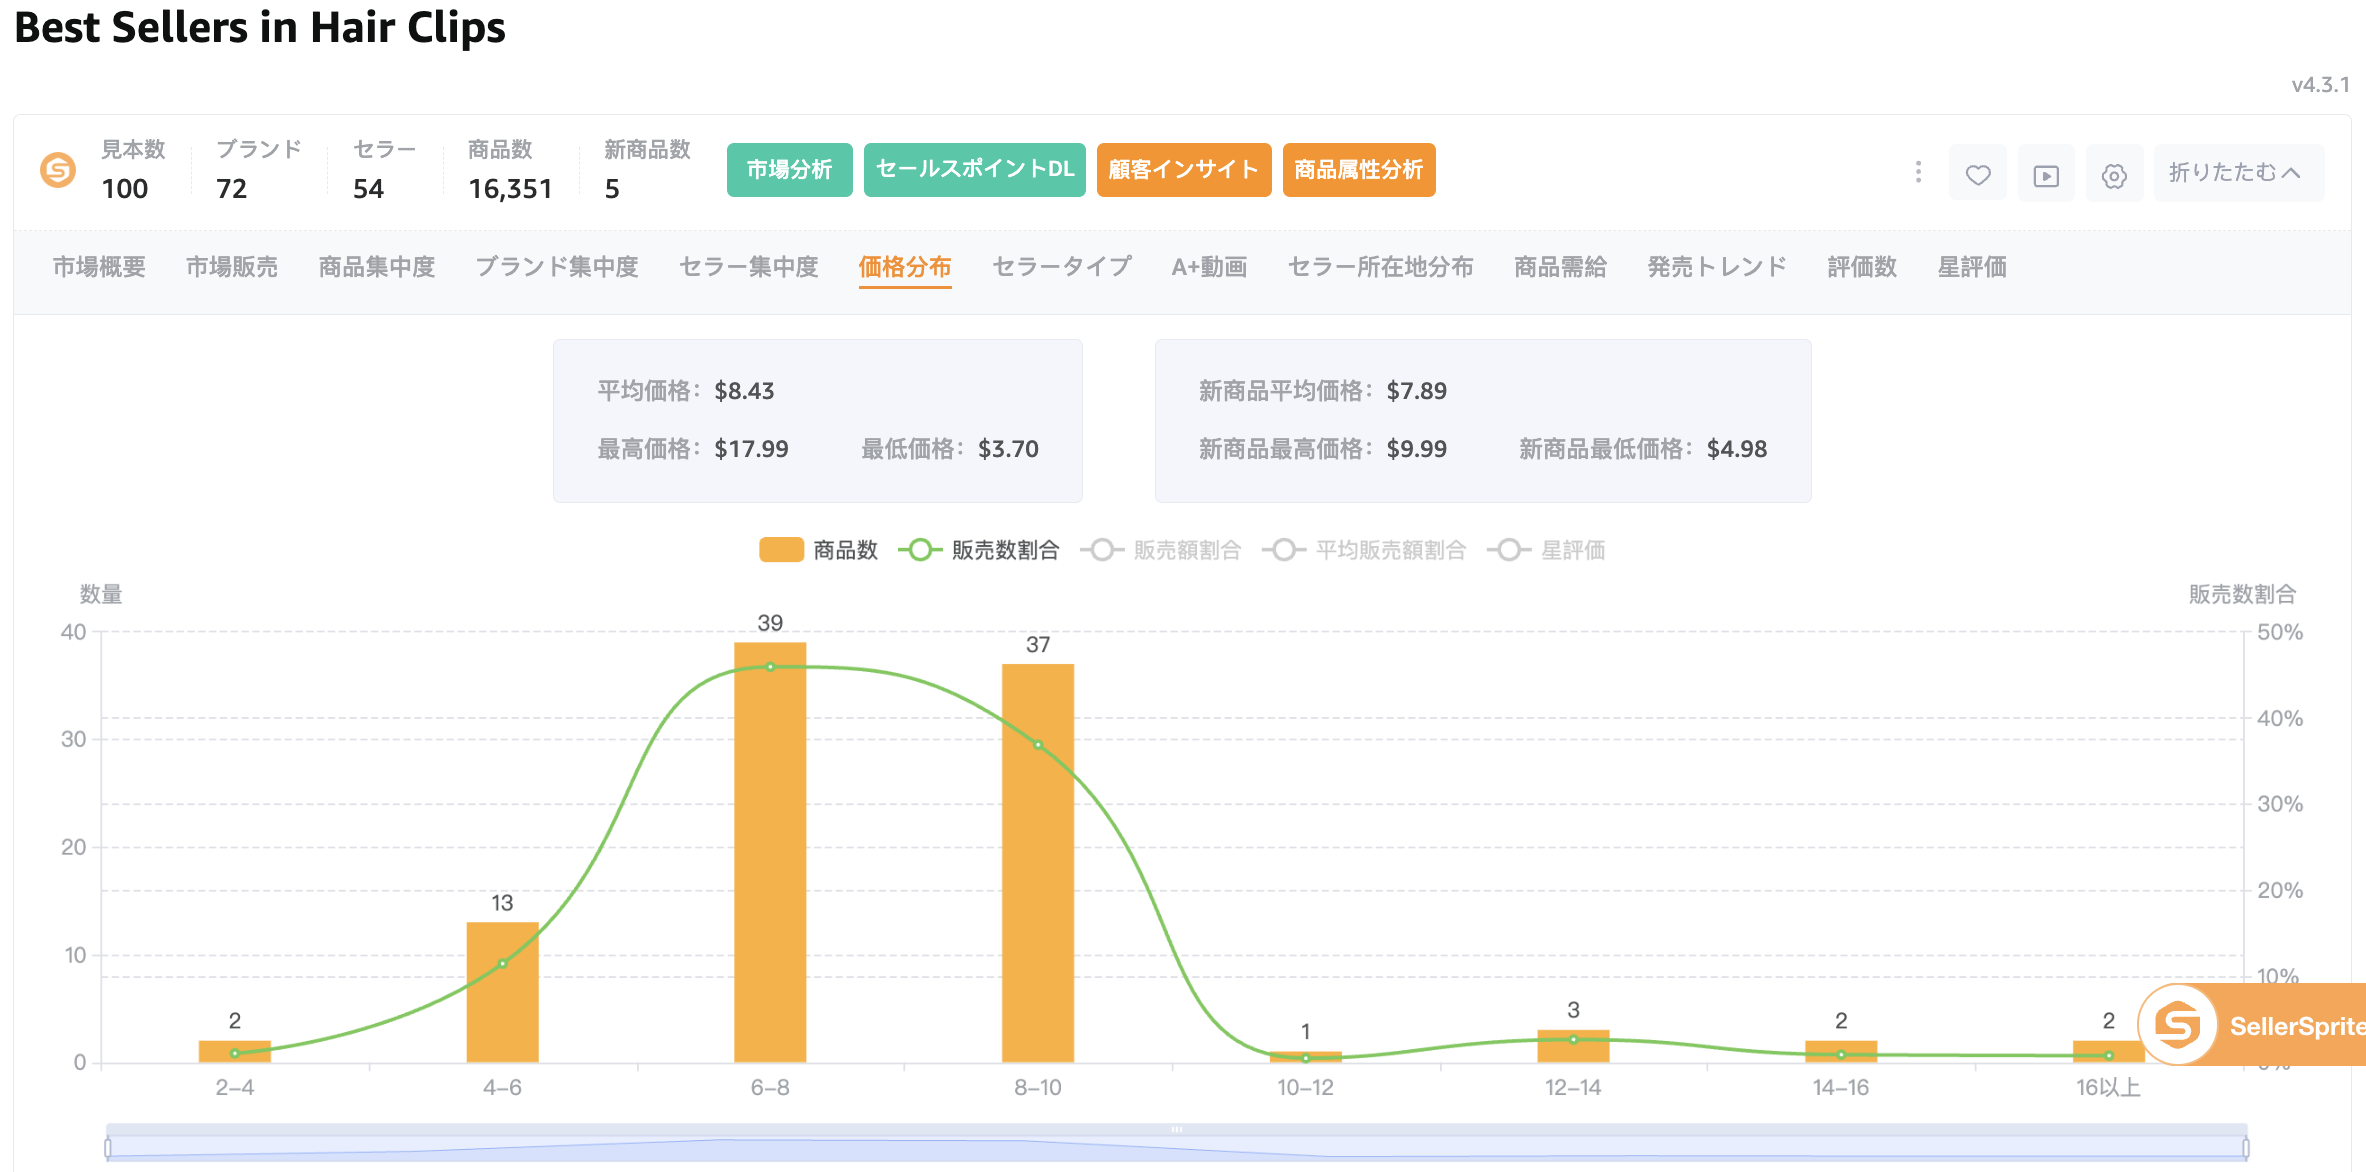The width and height of the screenshot is (2366, 1172).
Task: Click the 12–14 price range bar
Action: click(x=1573, y=1046)
